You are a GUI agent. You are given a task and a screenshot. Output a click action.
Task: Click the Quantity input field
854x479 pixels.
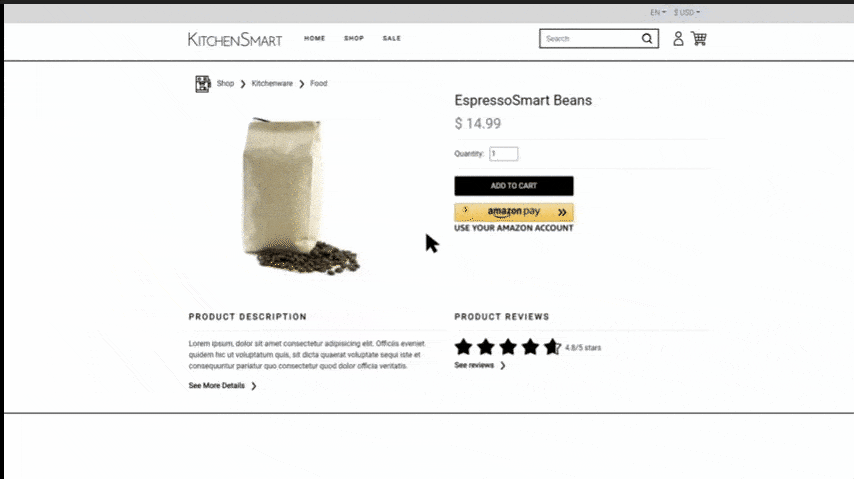coord(503,154)
